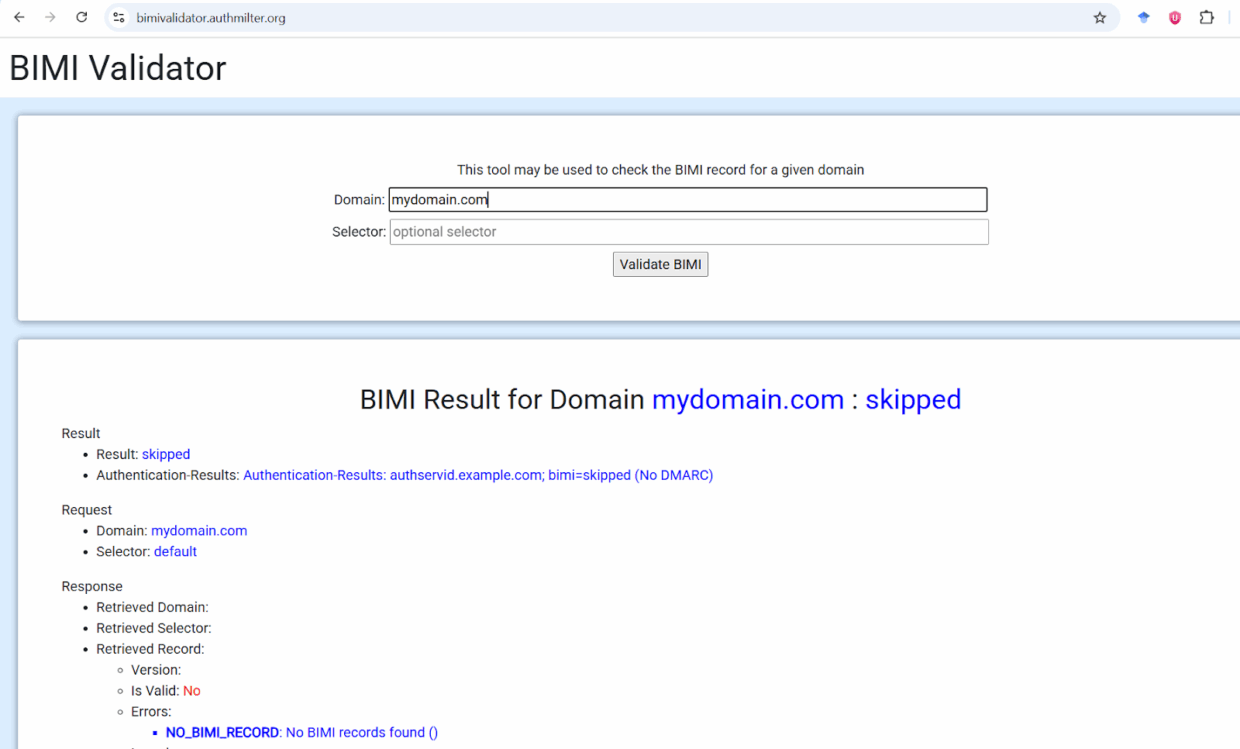This screenshot has height=749, width=1240.
Task: Click the grayed-out forward navigation arrow
Action: 51,17
